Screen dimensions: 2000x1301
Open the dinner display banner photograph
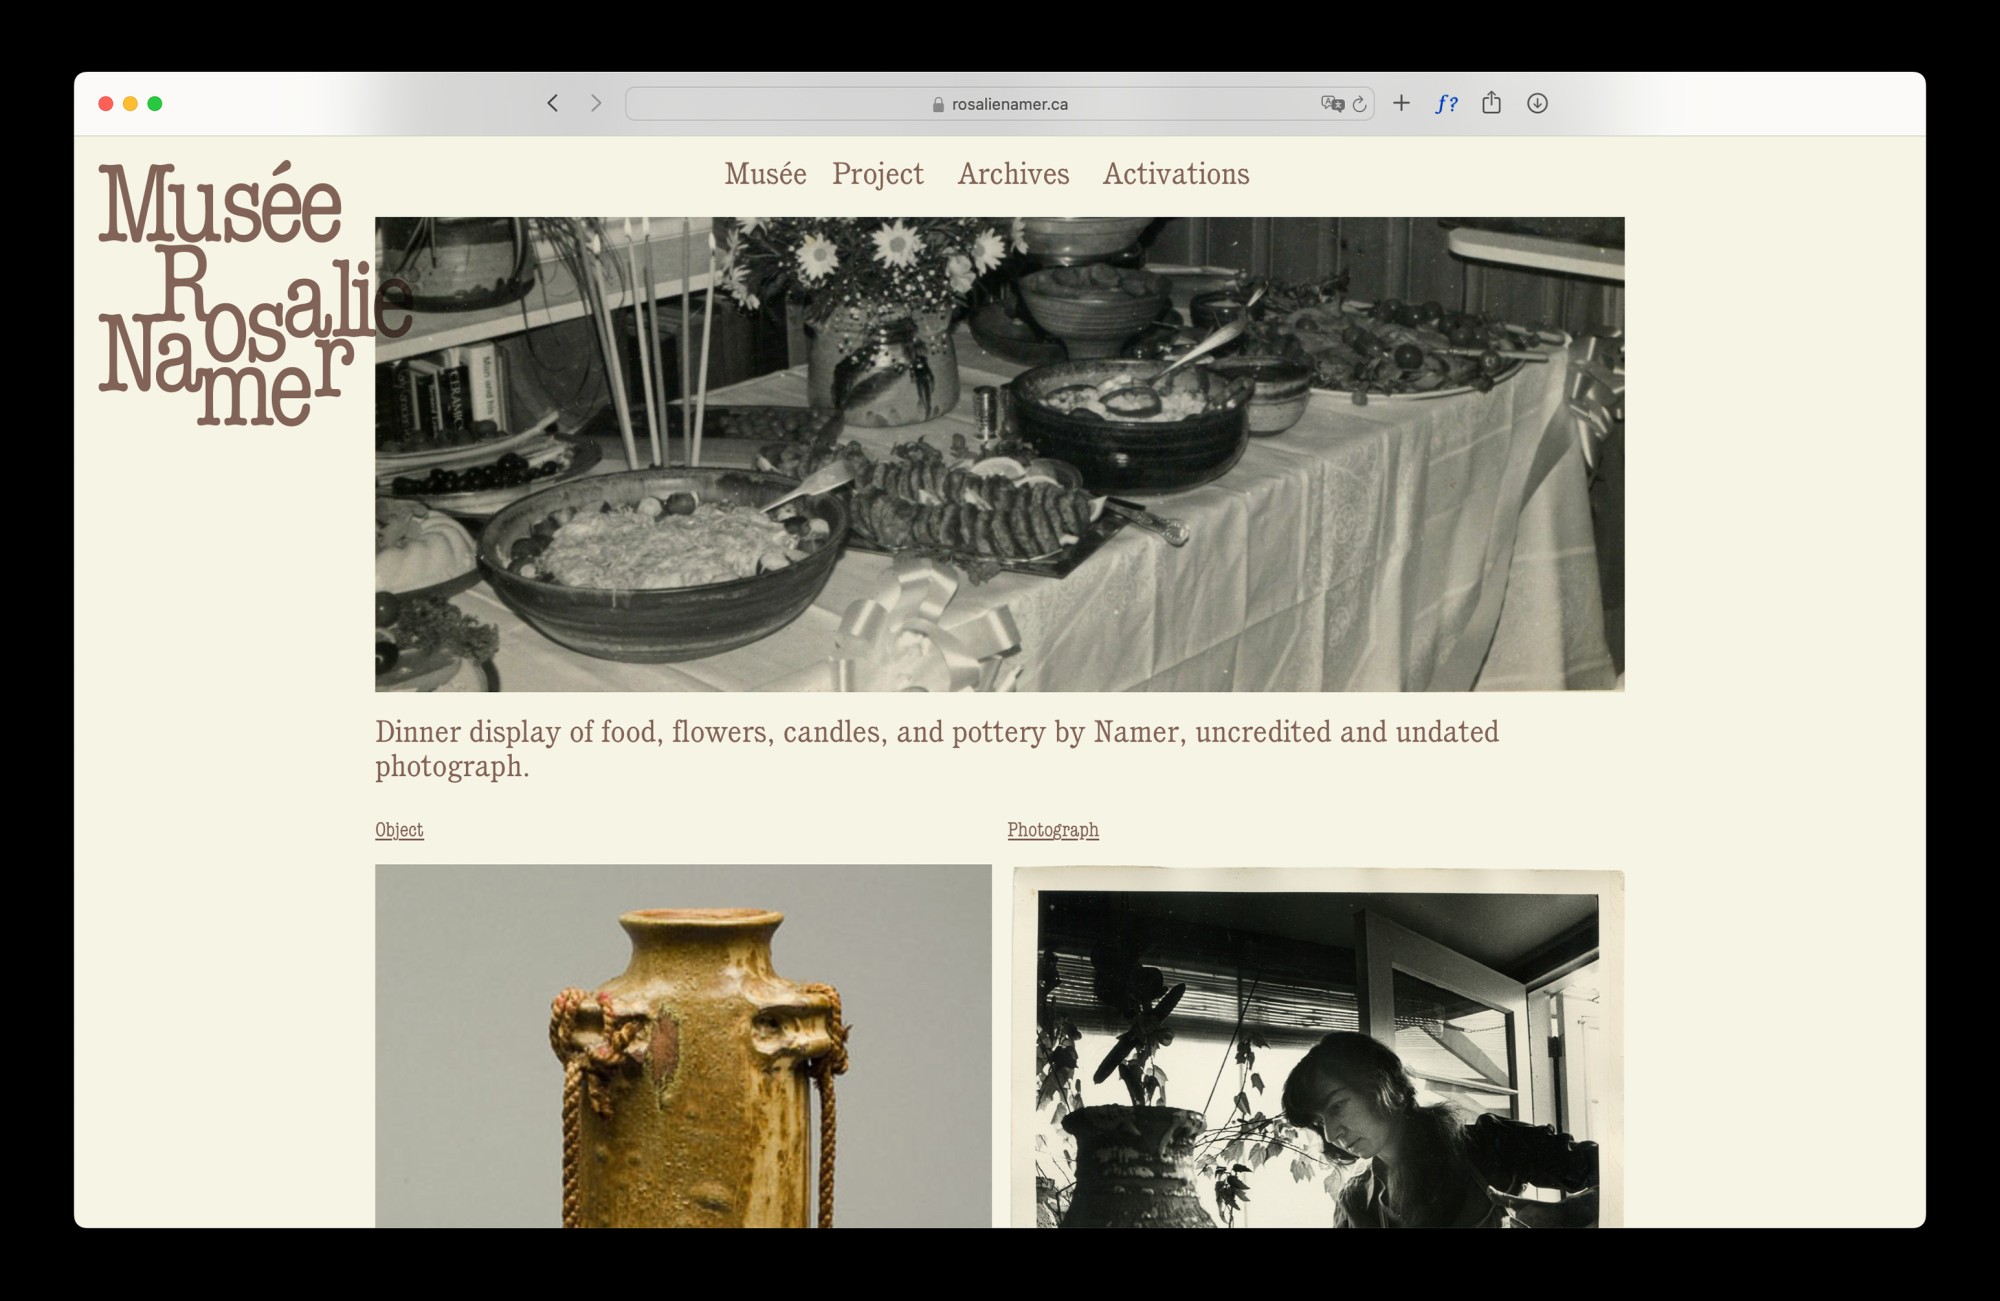999,454
